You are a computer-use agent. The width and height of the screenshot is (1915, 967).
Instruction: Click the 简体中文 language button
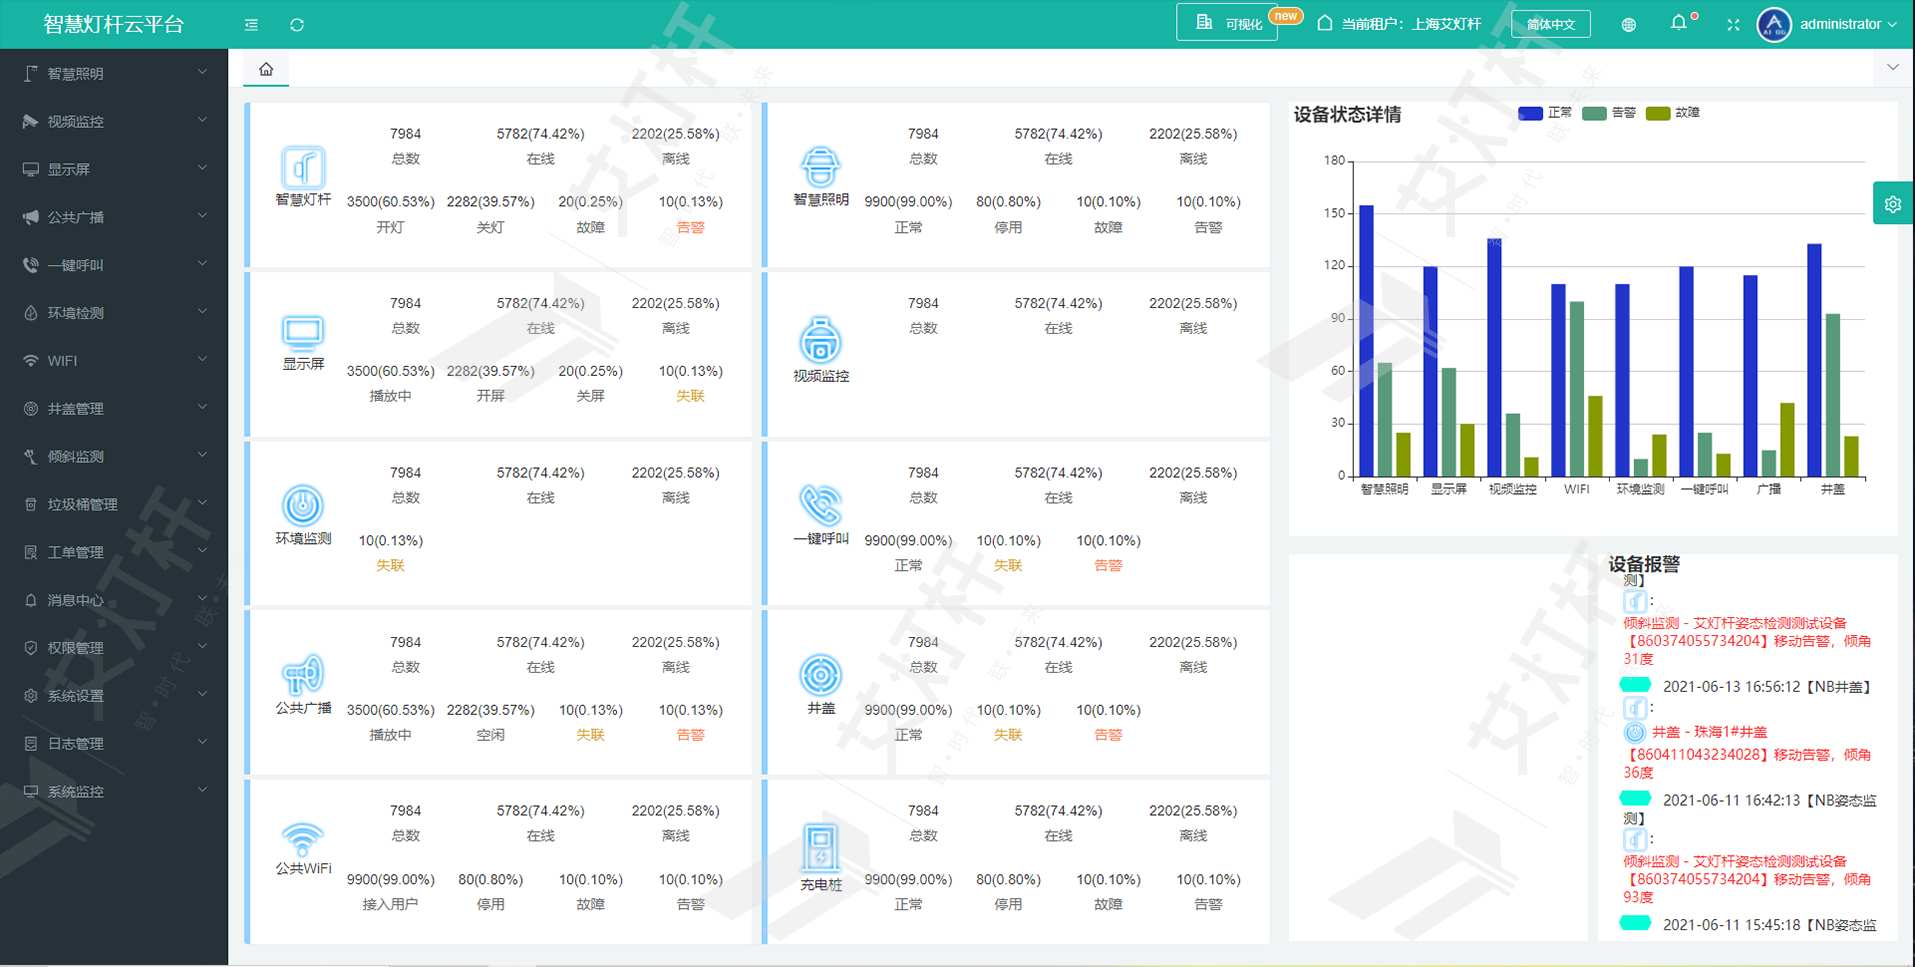click(x=1551, y=24)
